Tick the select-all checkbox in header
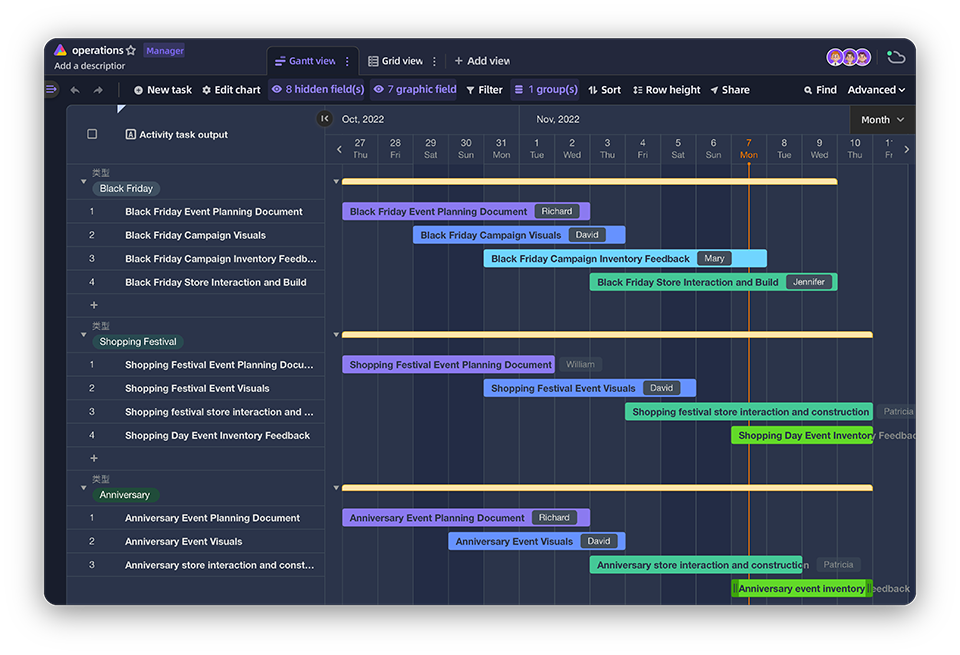 tap(93, 134)
